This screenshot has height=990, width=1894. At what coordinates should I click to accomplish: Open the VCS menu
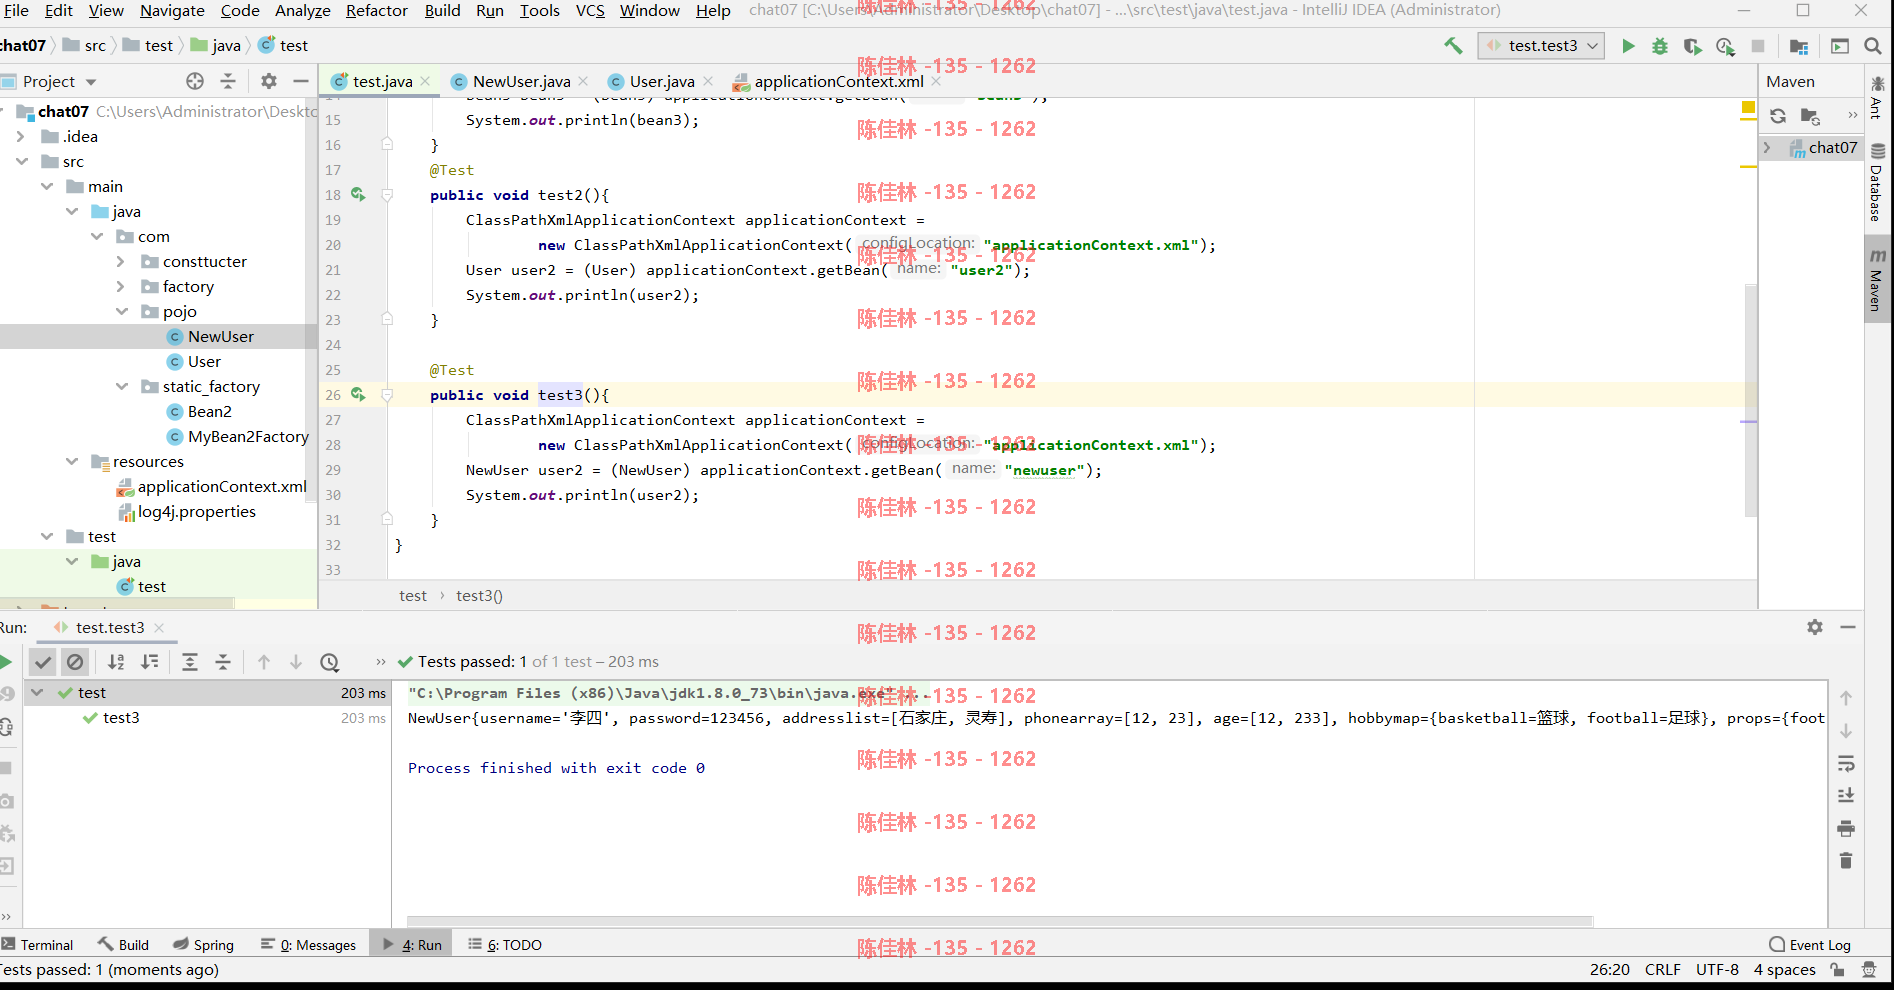[x=590, y=11]
